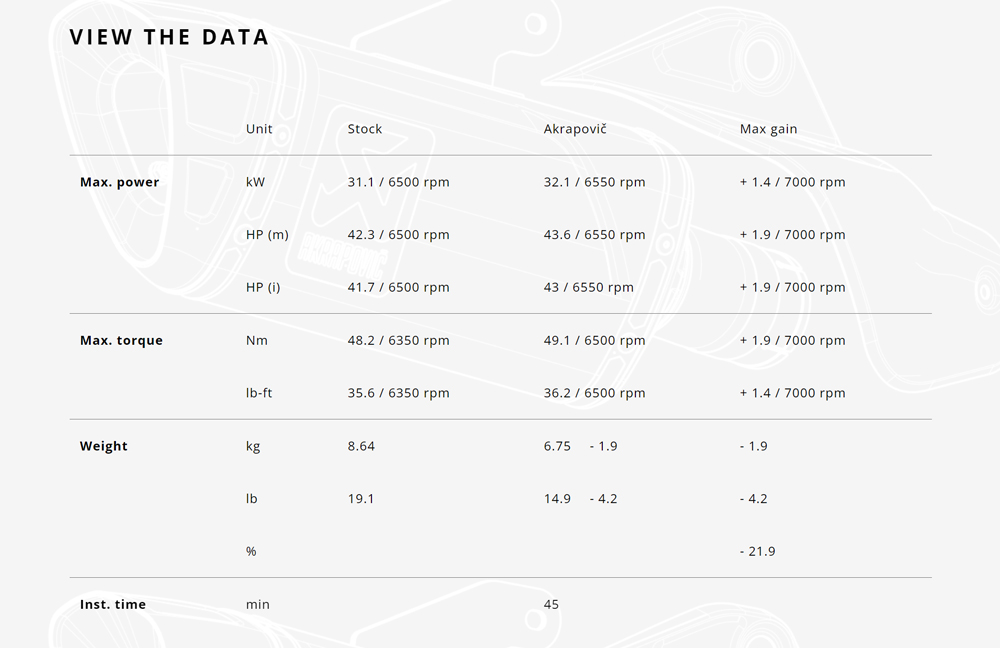Screen dimensions: 1000x648
Task: Click the Nm unit cell
Action: tap(256, 341)
